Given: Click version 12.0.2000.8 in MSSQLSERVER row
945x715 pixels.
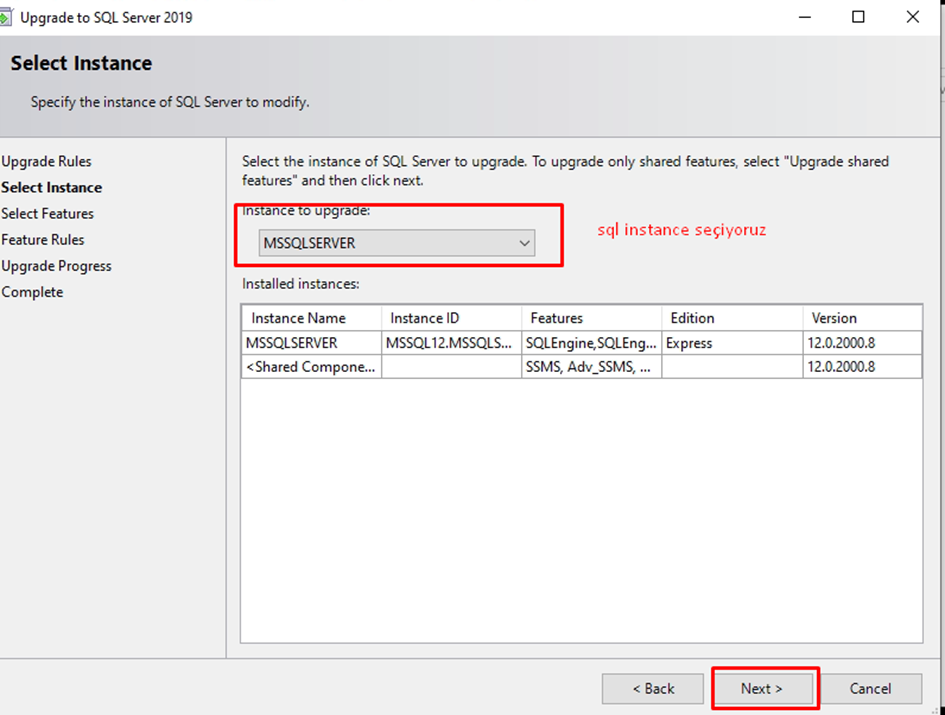Looking at the screenshot, I should point(862,342).
